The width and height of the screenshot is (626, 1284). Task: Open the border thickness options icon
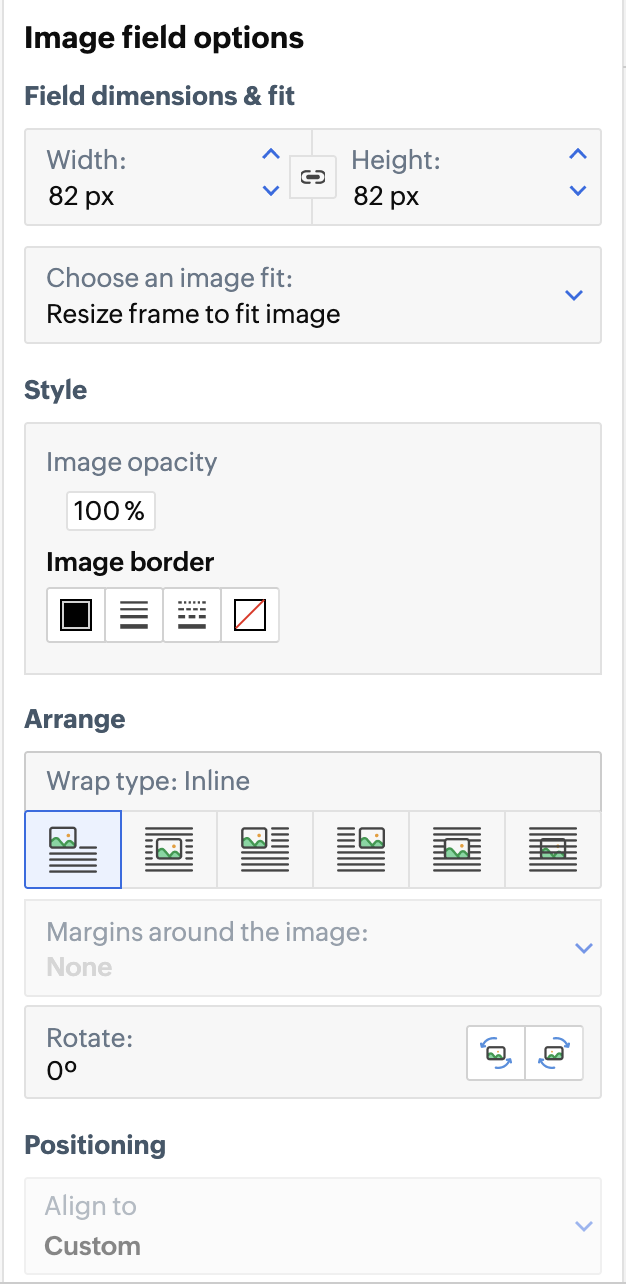[x=134, y=614]
